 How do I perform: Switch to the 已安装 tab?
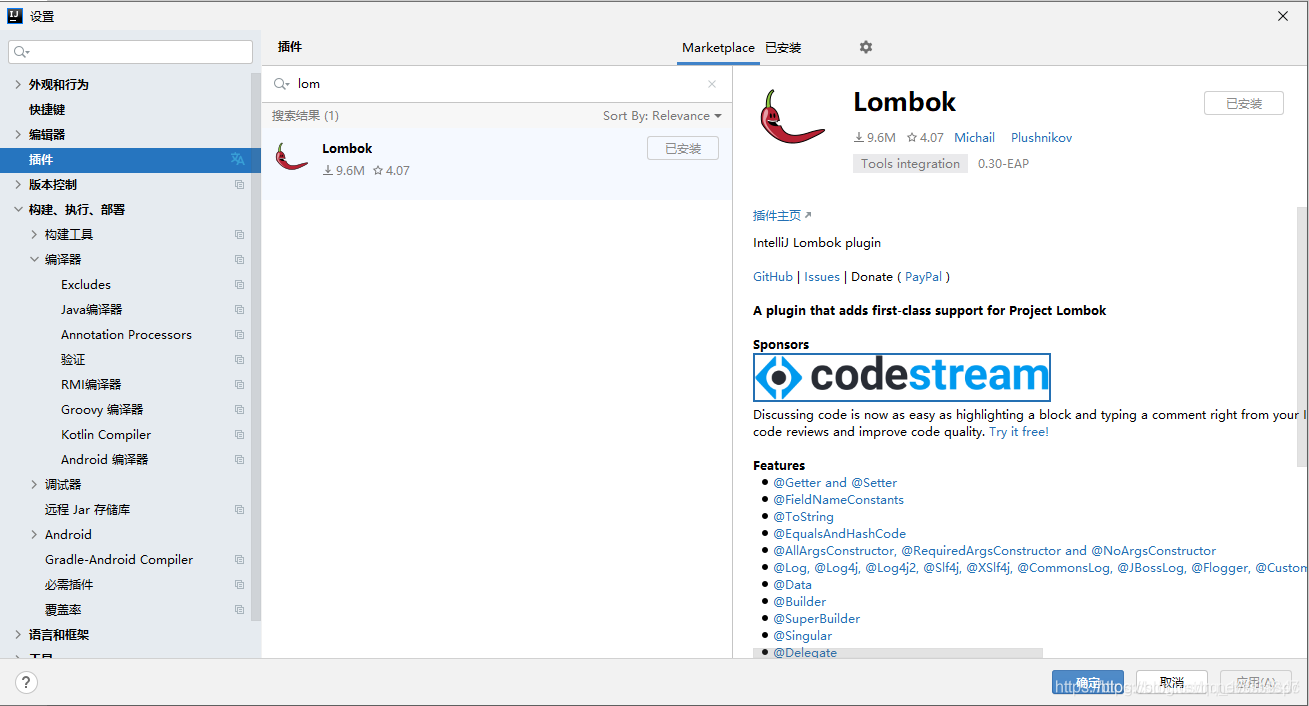(x=783, y=47)
